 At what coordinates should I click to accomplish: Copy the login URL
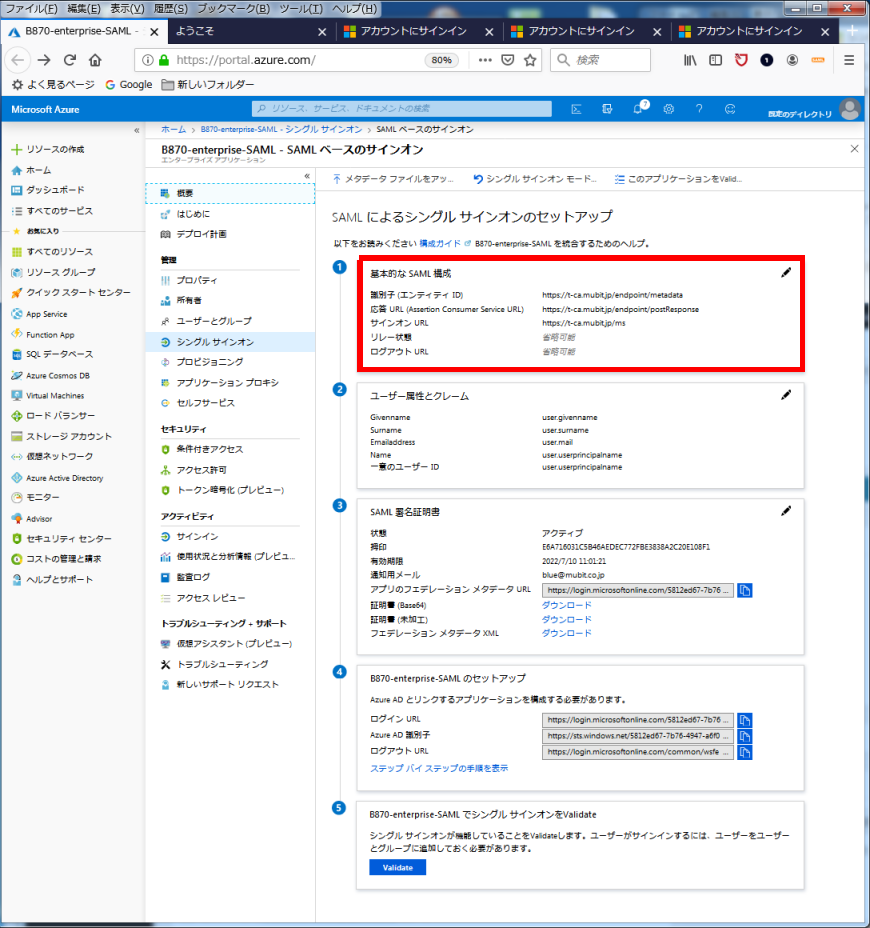tap(745, 720)
